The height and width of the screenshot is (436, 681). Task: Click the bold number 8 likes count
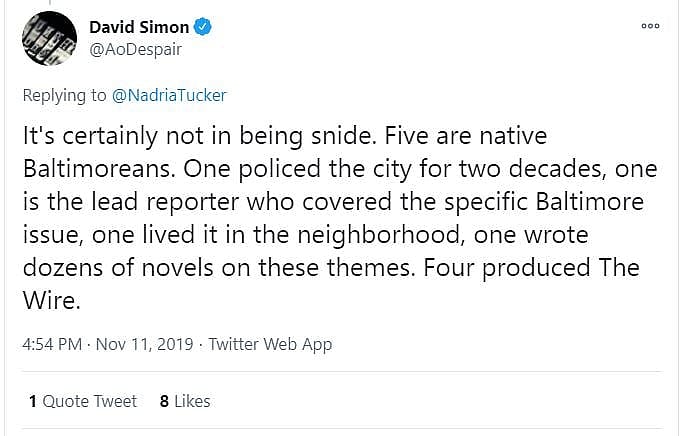tap(164, 400)
